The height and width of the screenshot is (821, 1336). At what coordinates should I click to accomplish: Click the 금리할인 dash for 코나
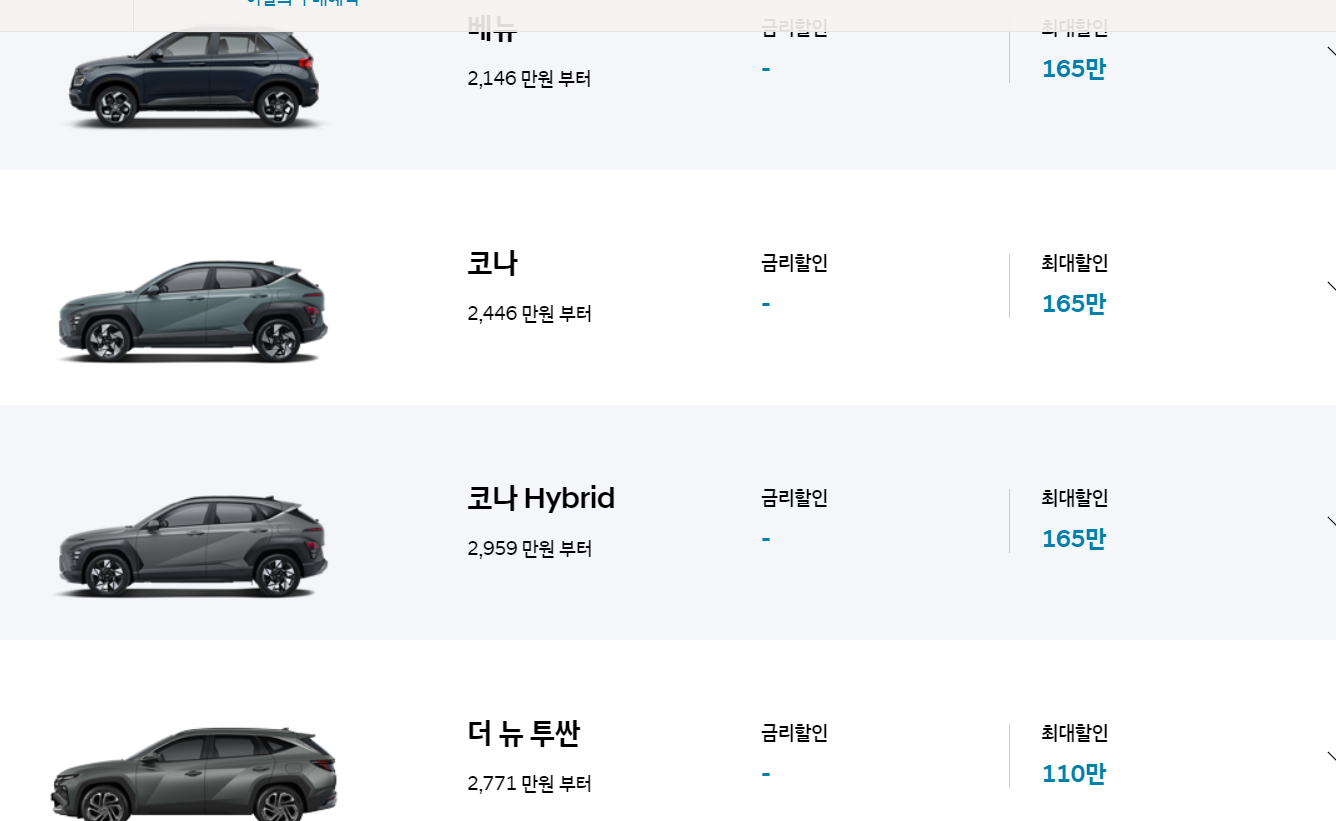click(765, 303)
